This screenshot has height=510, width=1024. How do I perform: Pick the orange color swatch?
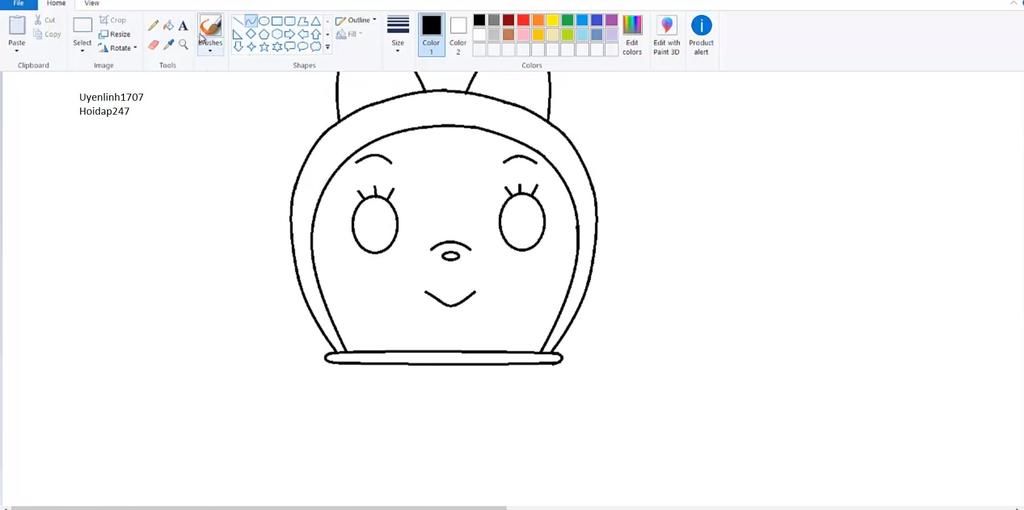[538, 20]
